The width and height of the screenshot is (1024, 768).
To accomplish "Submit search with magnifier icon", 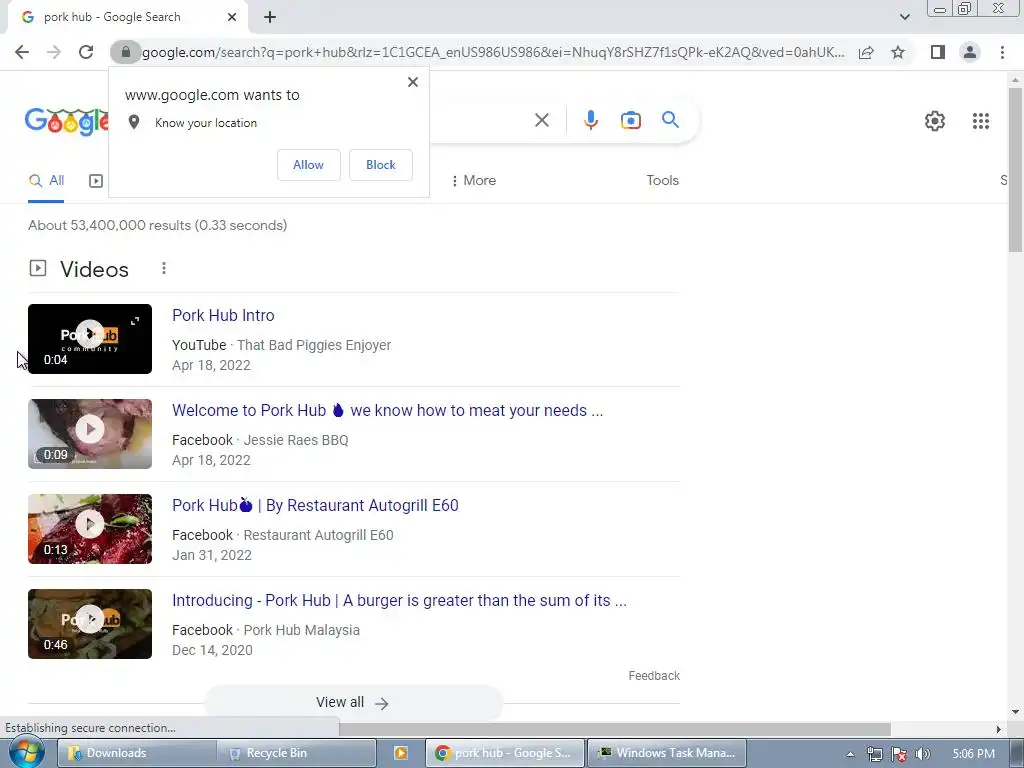I will point(670,120).
